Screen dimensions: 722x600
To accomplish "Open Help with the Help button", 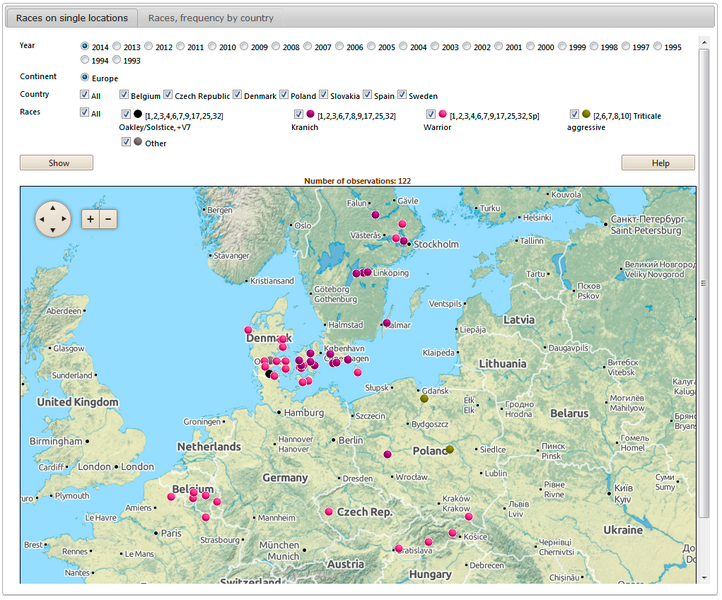I will tap(658, 162).
